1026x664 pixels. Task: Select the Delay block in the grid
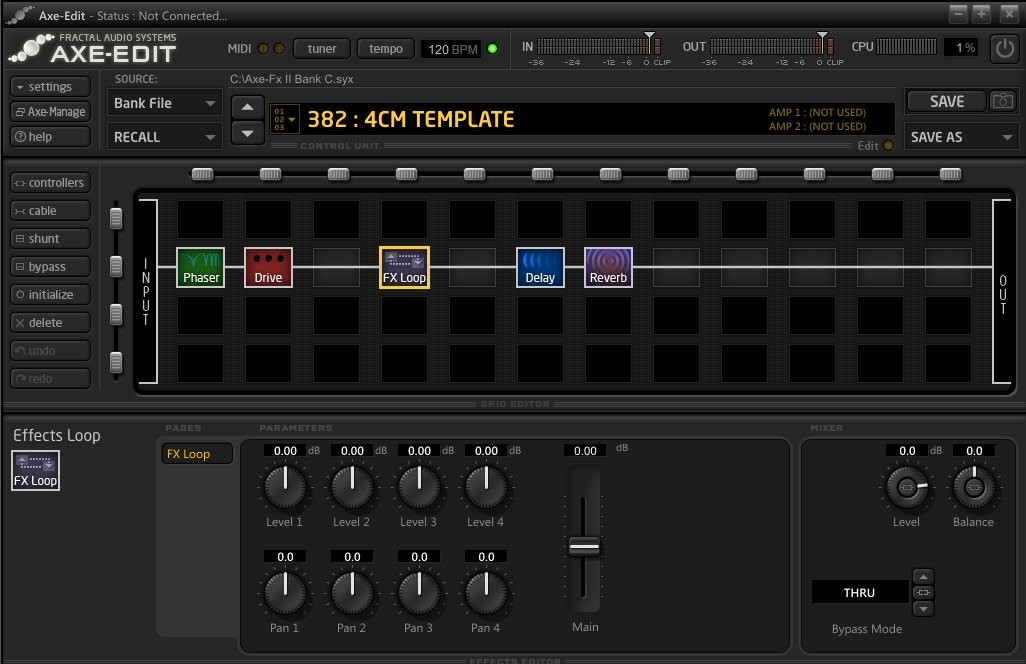[x=540, y=267]
